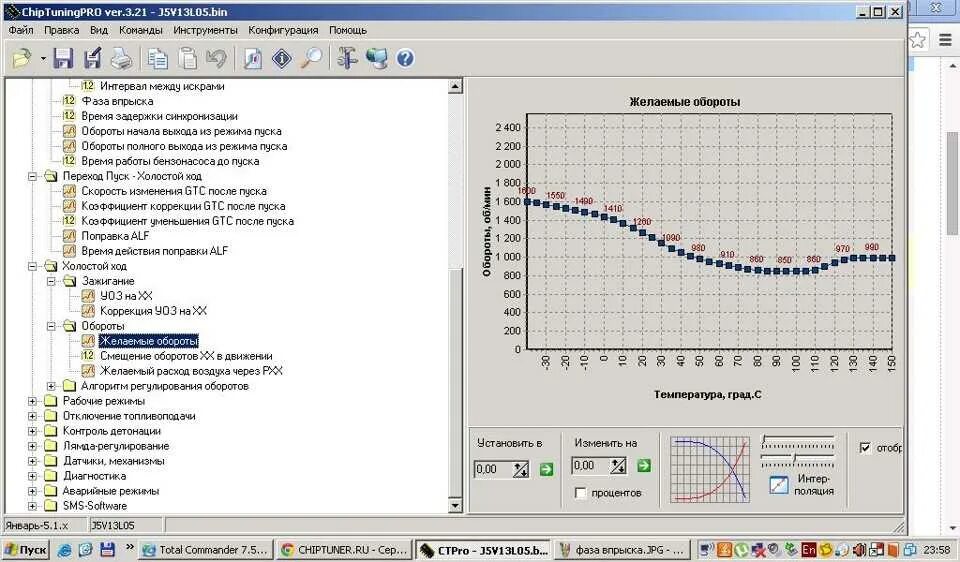
Task: Select Время работы бензонасоса до пуска
Action: [x=170, y=161]
